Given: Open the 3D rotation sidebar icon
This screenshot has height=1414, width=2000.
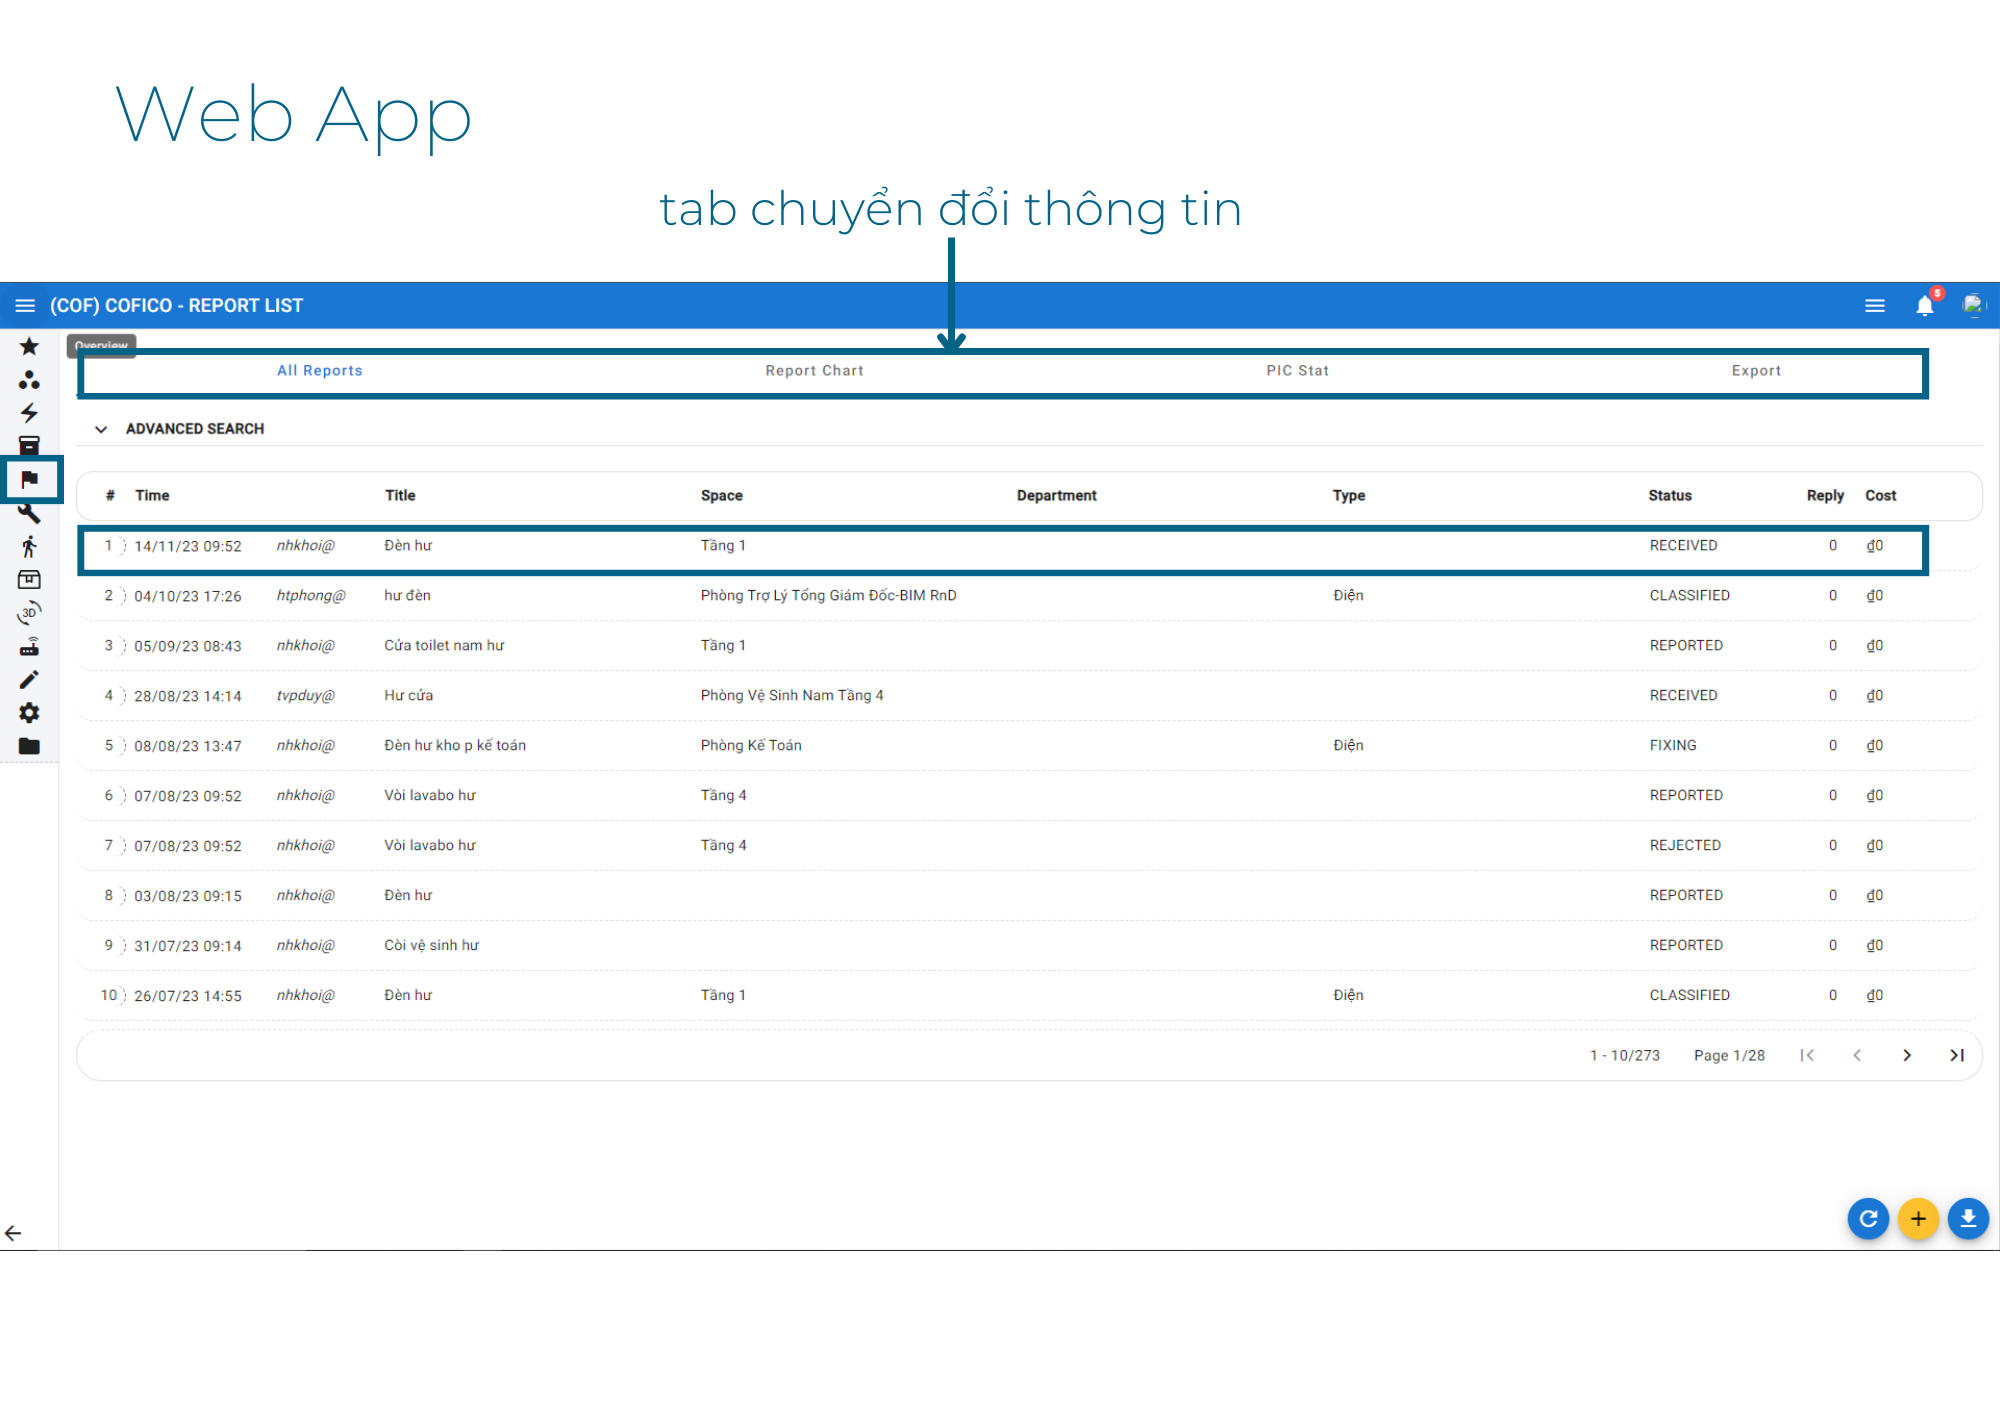Looking at the screenshot, I should (x=29, y=613).
